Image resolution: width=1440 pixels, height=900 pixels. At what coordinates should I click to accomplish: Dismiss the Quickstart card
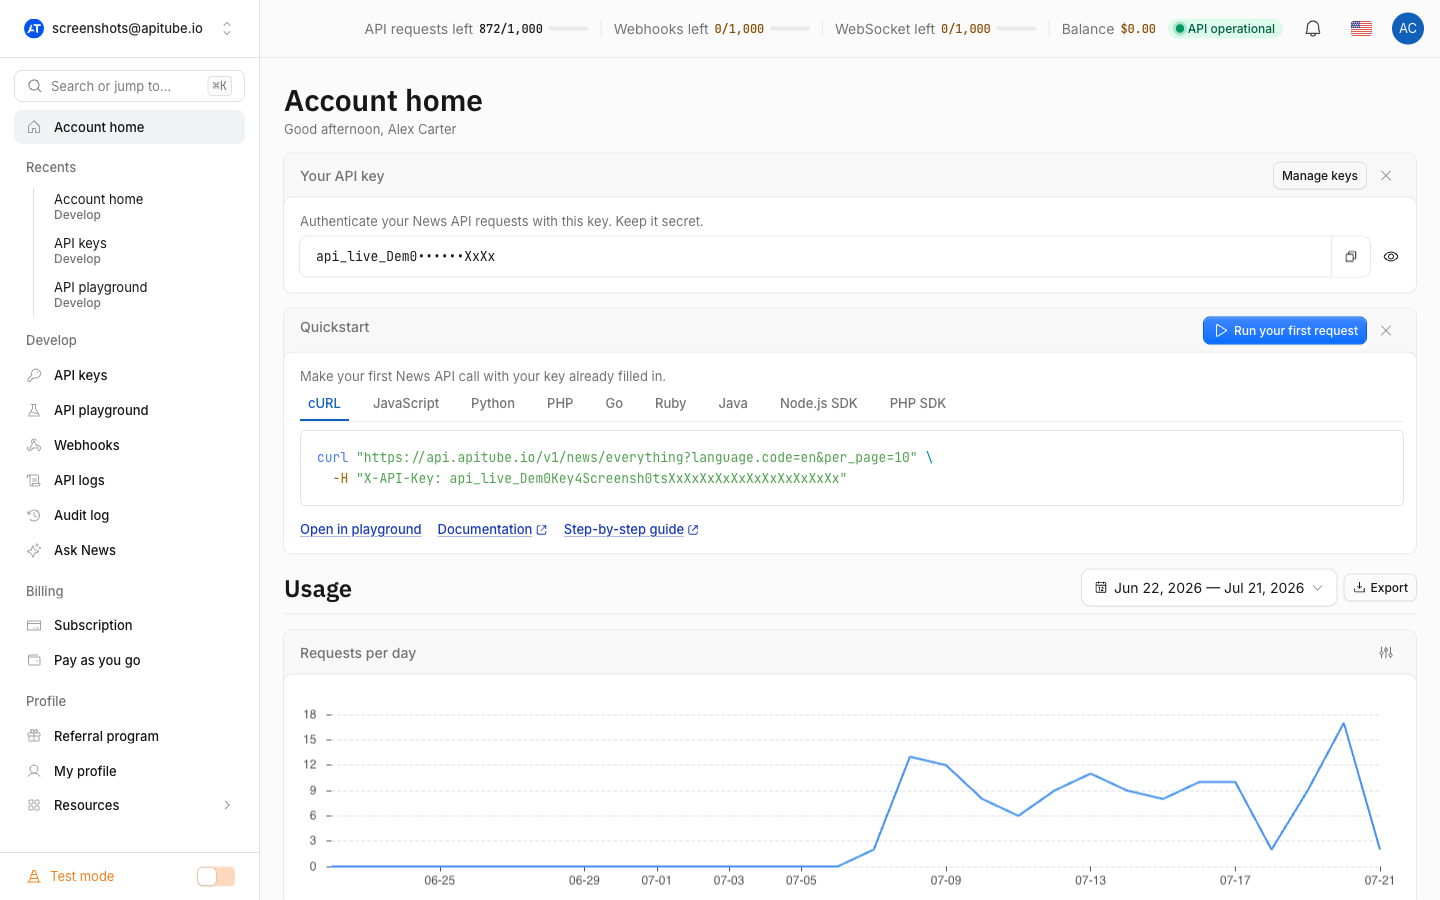(x=1386, y=331)
